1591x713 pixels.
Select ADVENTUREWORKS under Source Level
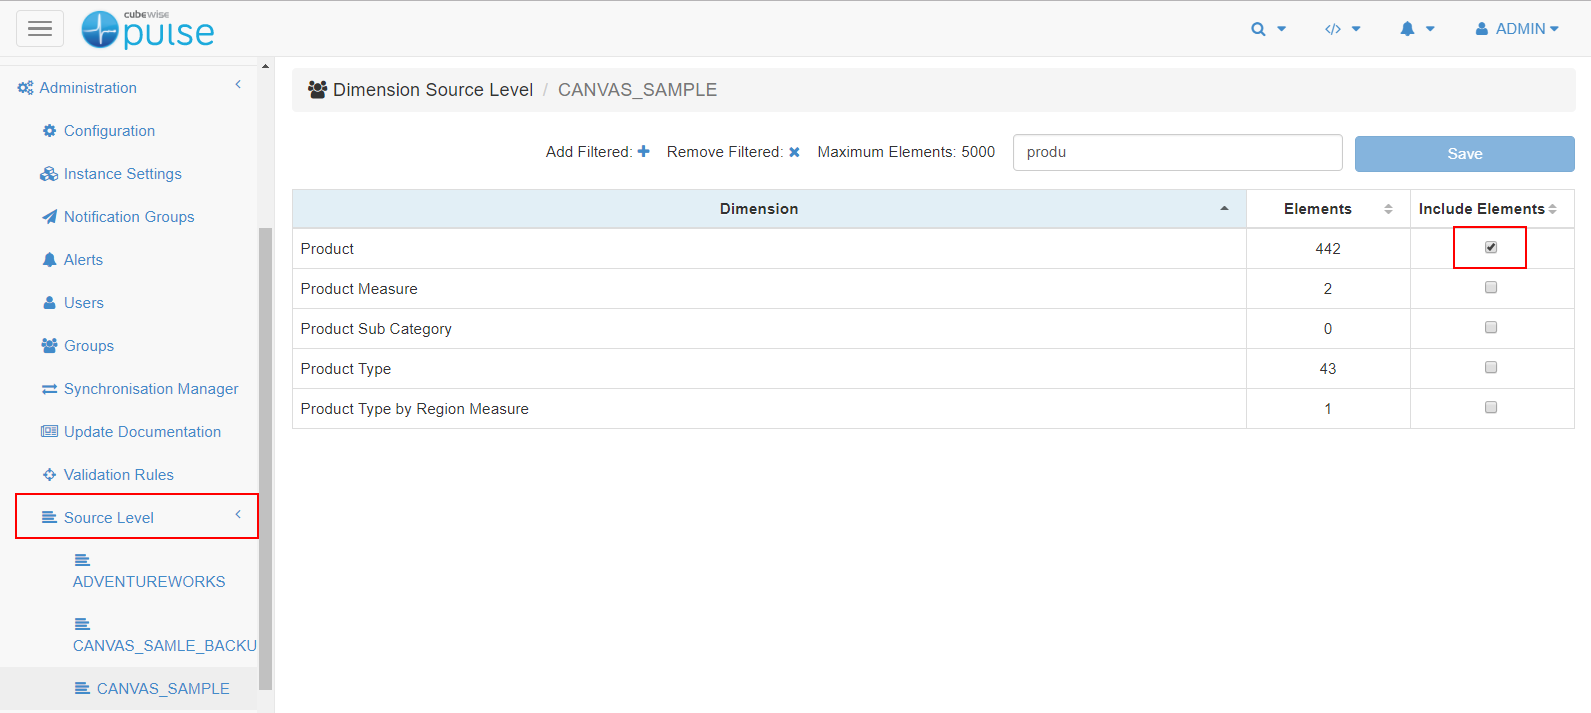pos(149,581)
